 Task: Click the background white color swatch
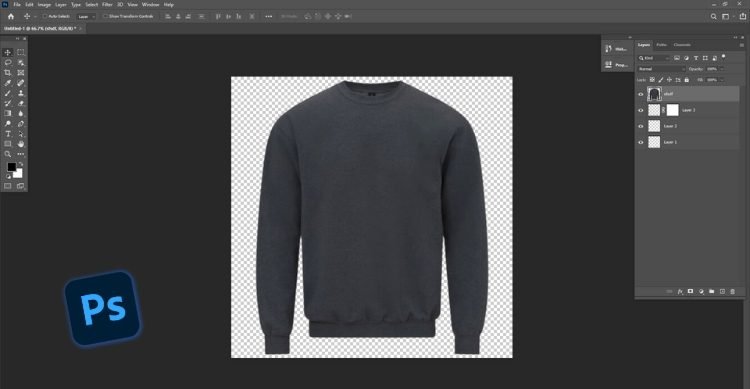[x=19, y=174]
